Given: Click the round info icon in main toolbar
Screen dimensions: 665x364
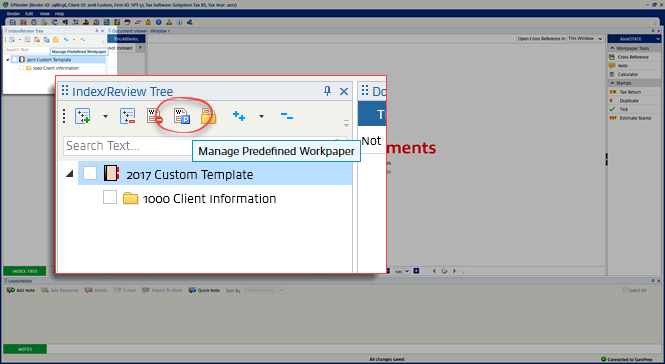Looking at the screenshot, I should pos(179,22).
